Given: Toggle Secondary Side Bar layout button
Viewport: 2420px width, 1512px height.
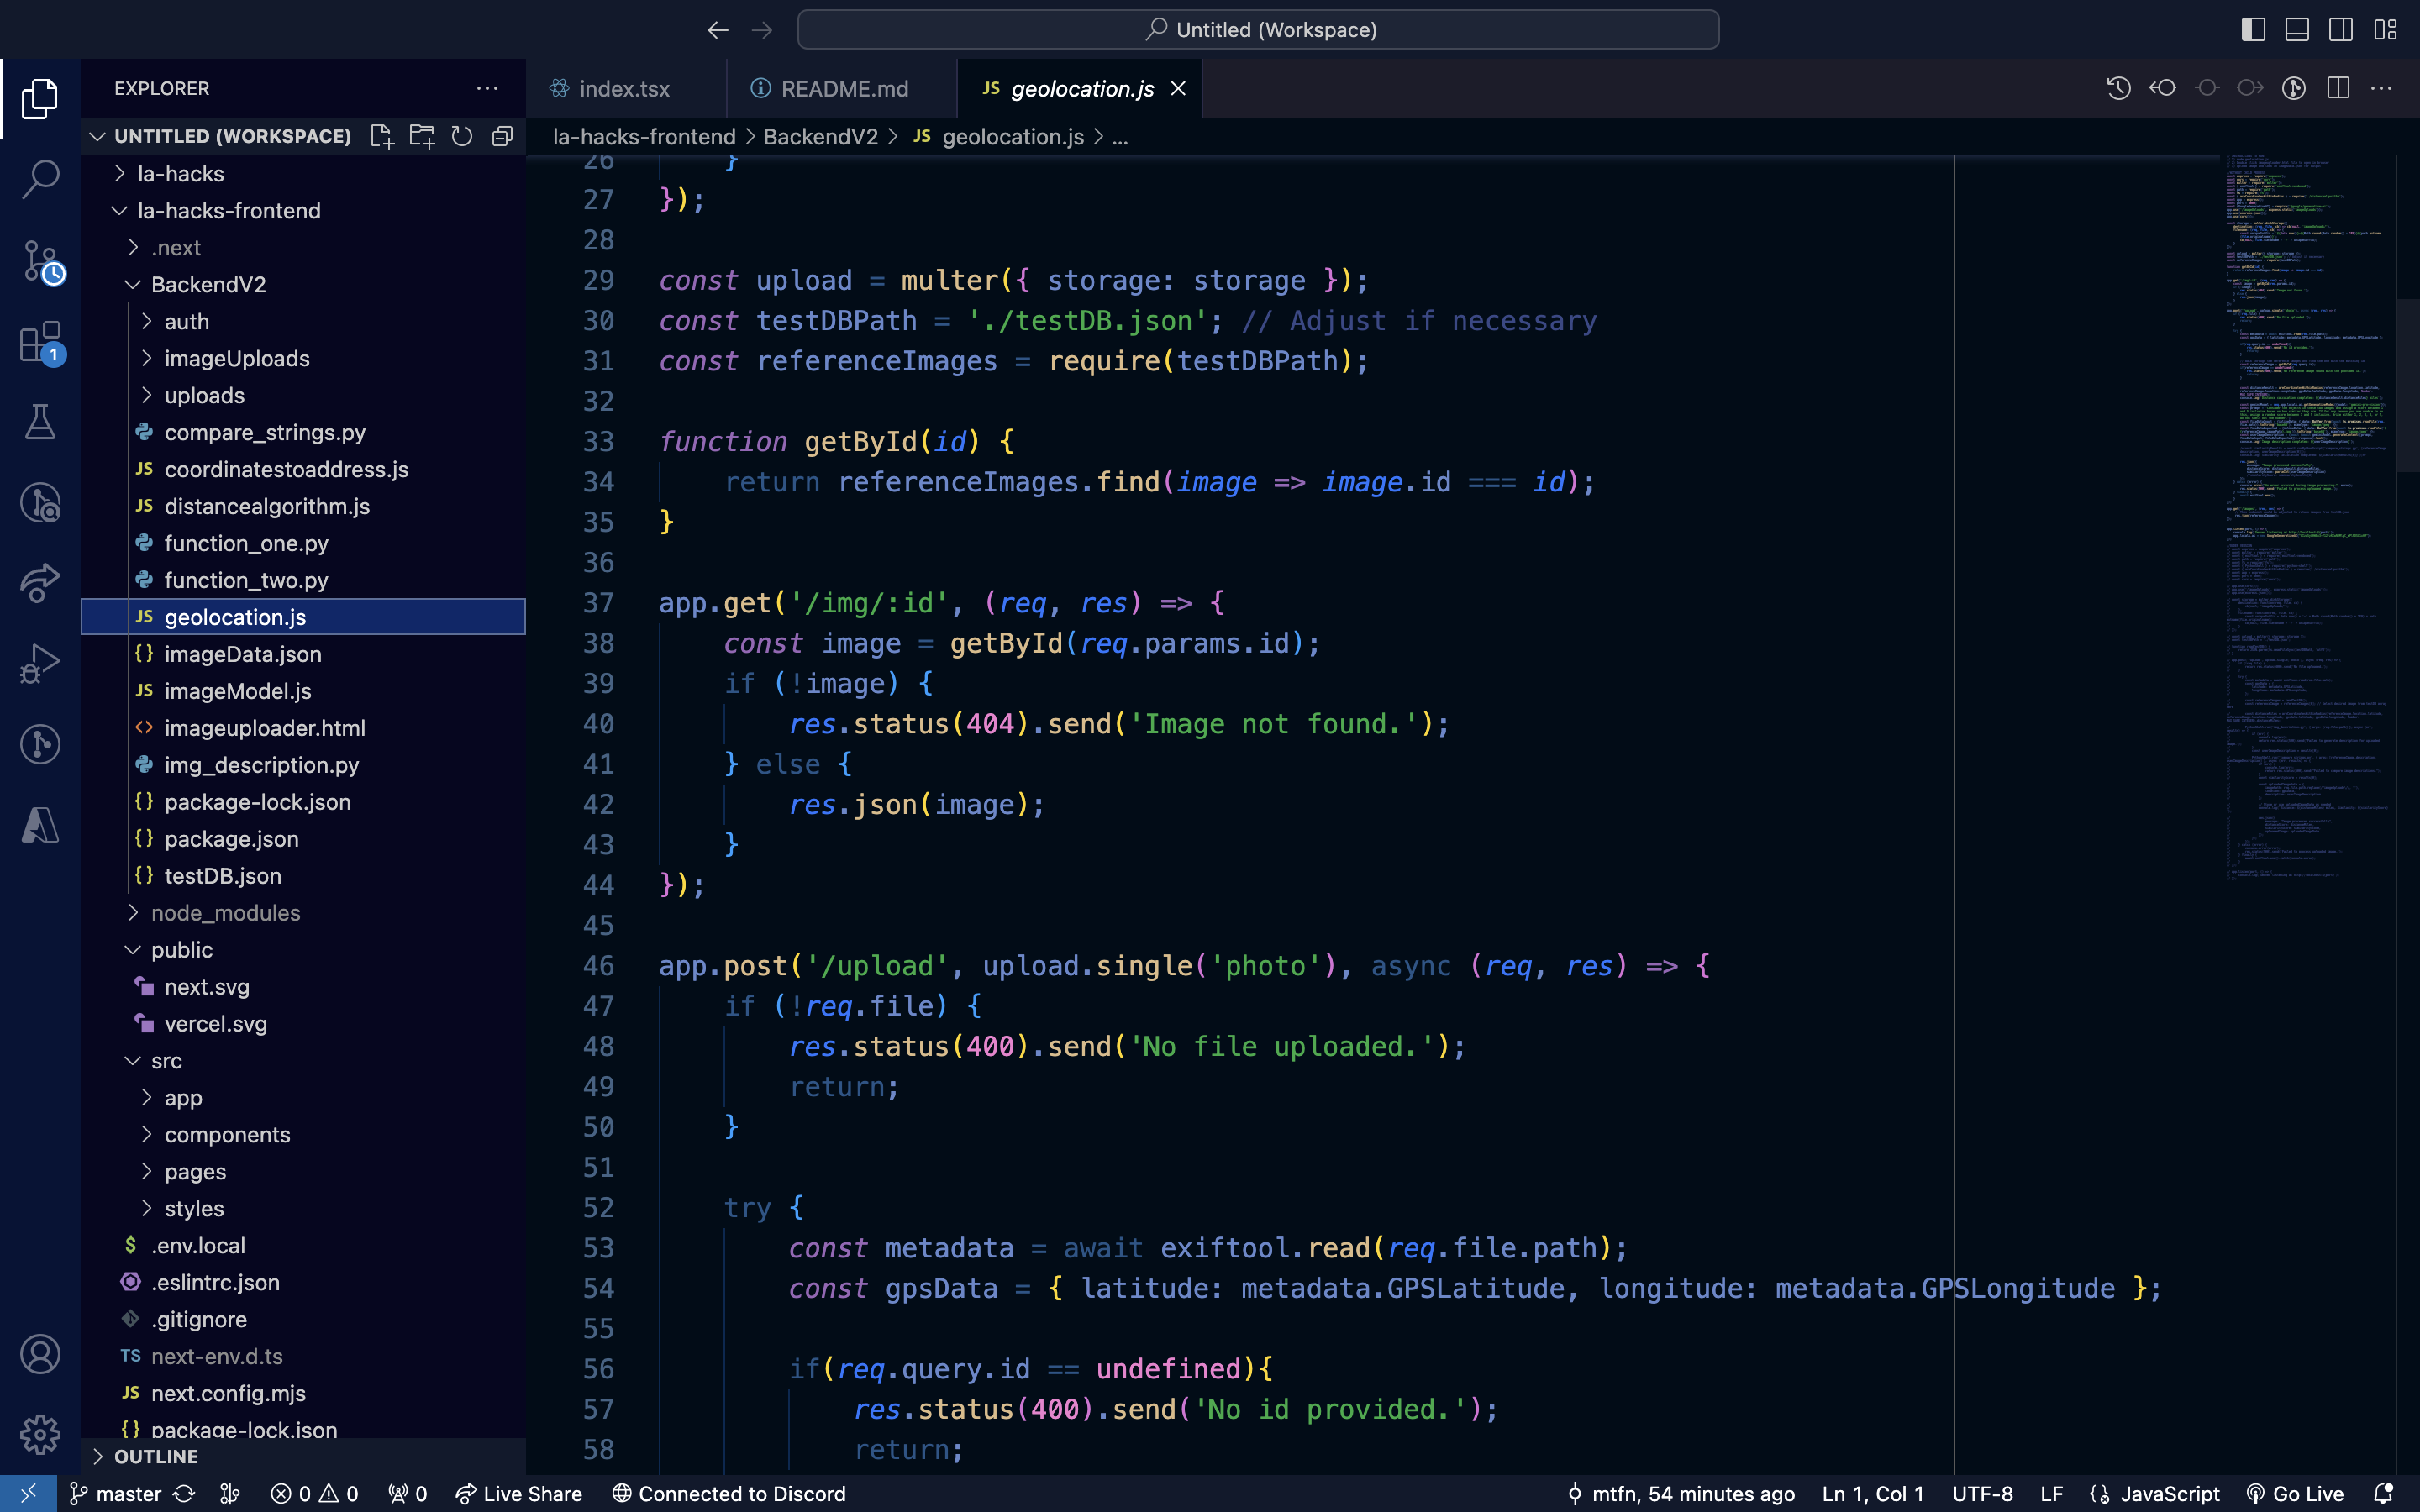Looking at the screenshot, I should click(2341, 30).
